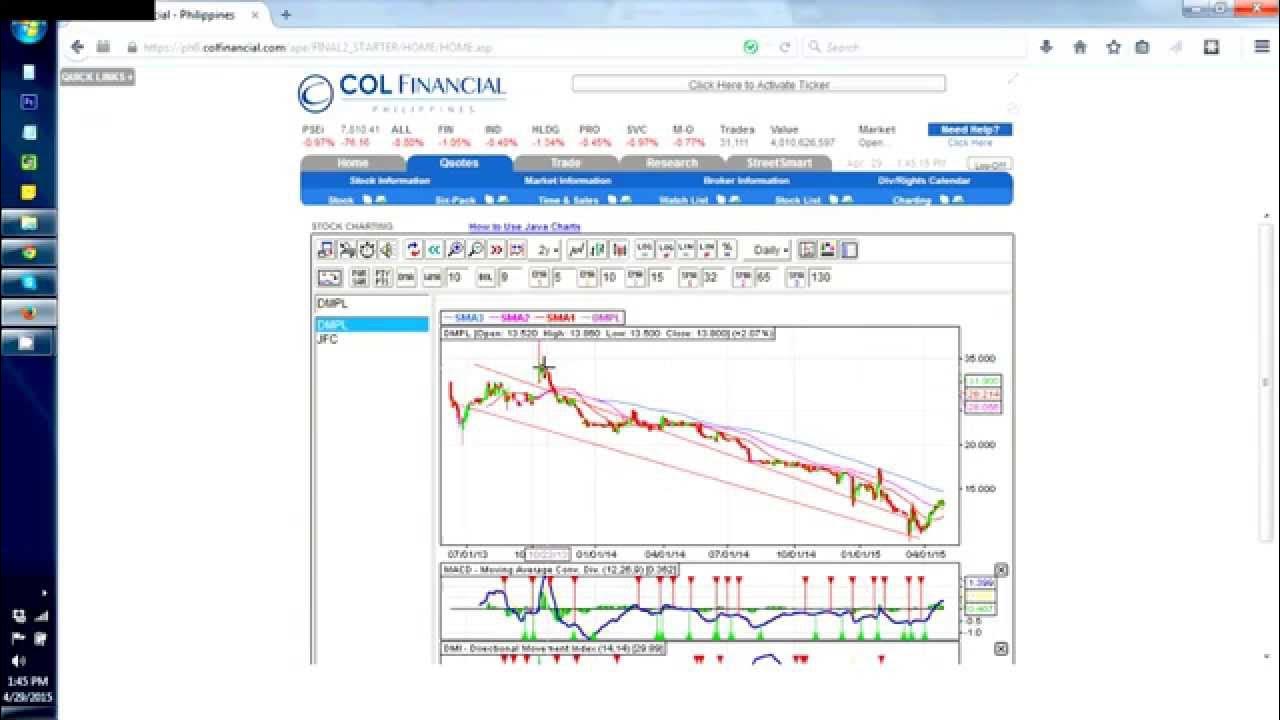Switch to the StreetSmart tab
The width and height of the screenshot is (1280, 720).
coord(778,163)
